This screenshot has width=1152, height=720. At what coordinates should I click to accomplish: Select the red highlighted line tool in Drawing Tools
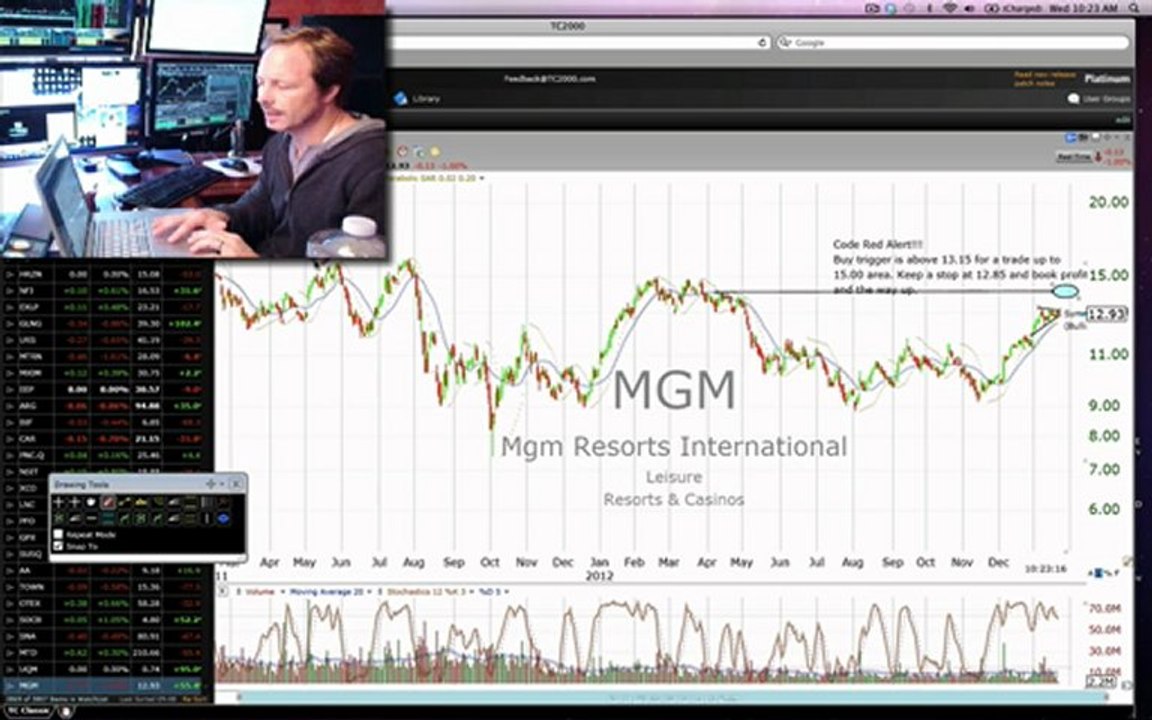(x=108, y=503)
